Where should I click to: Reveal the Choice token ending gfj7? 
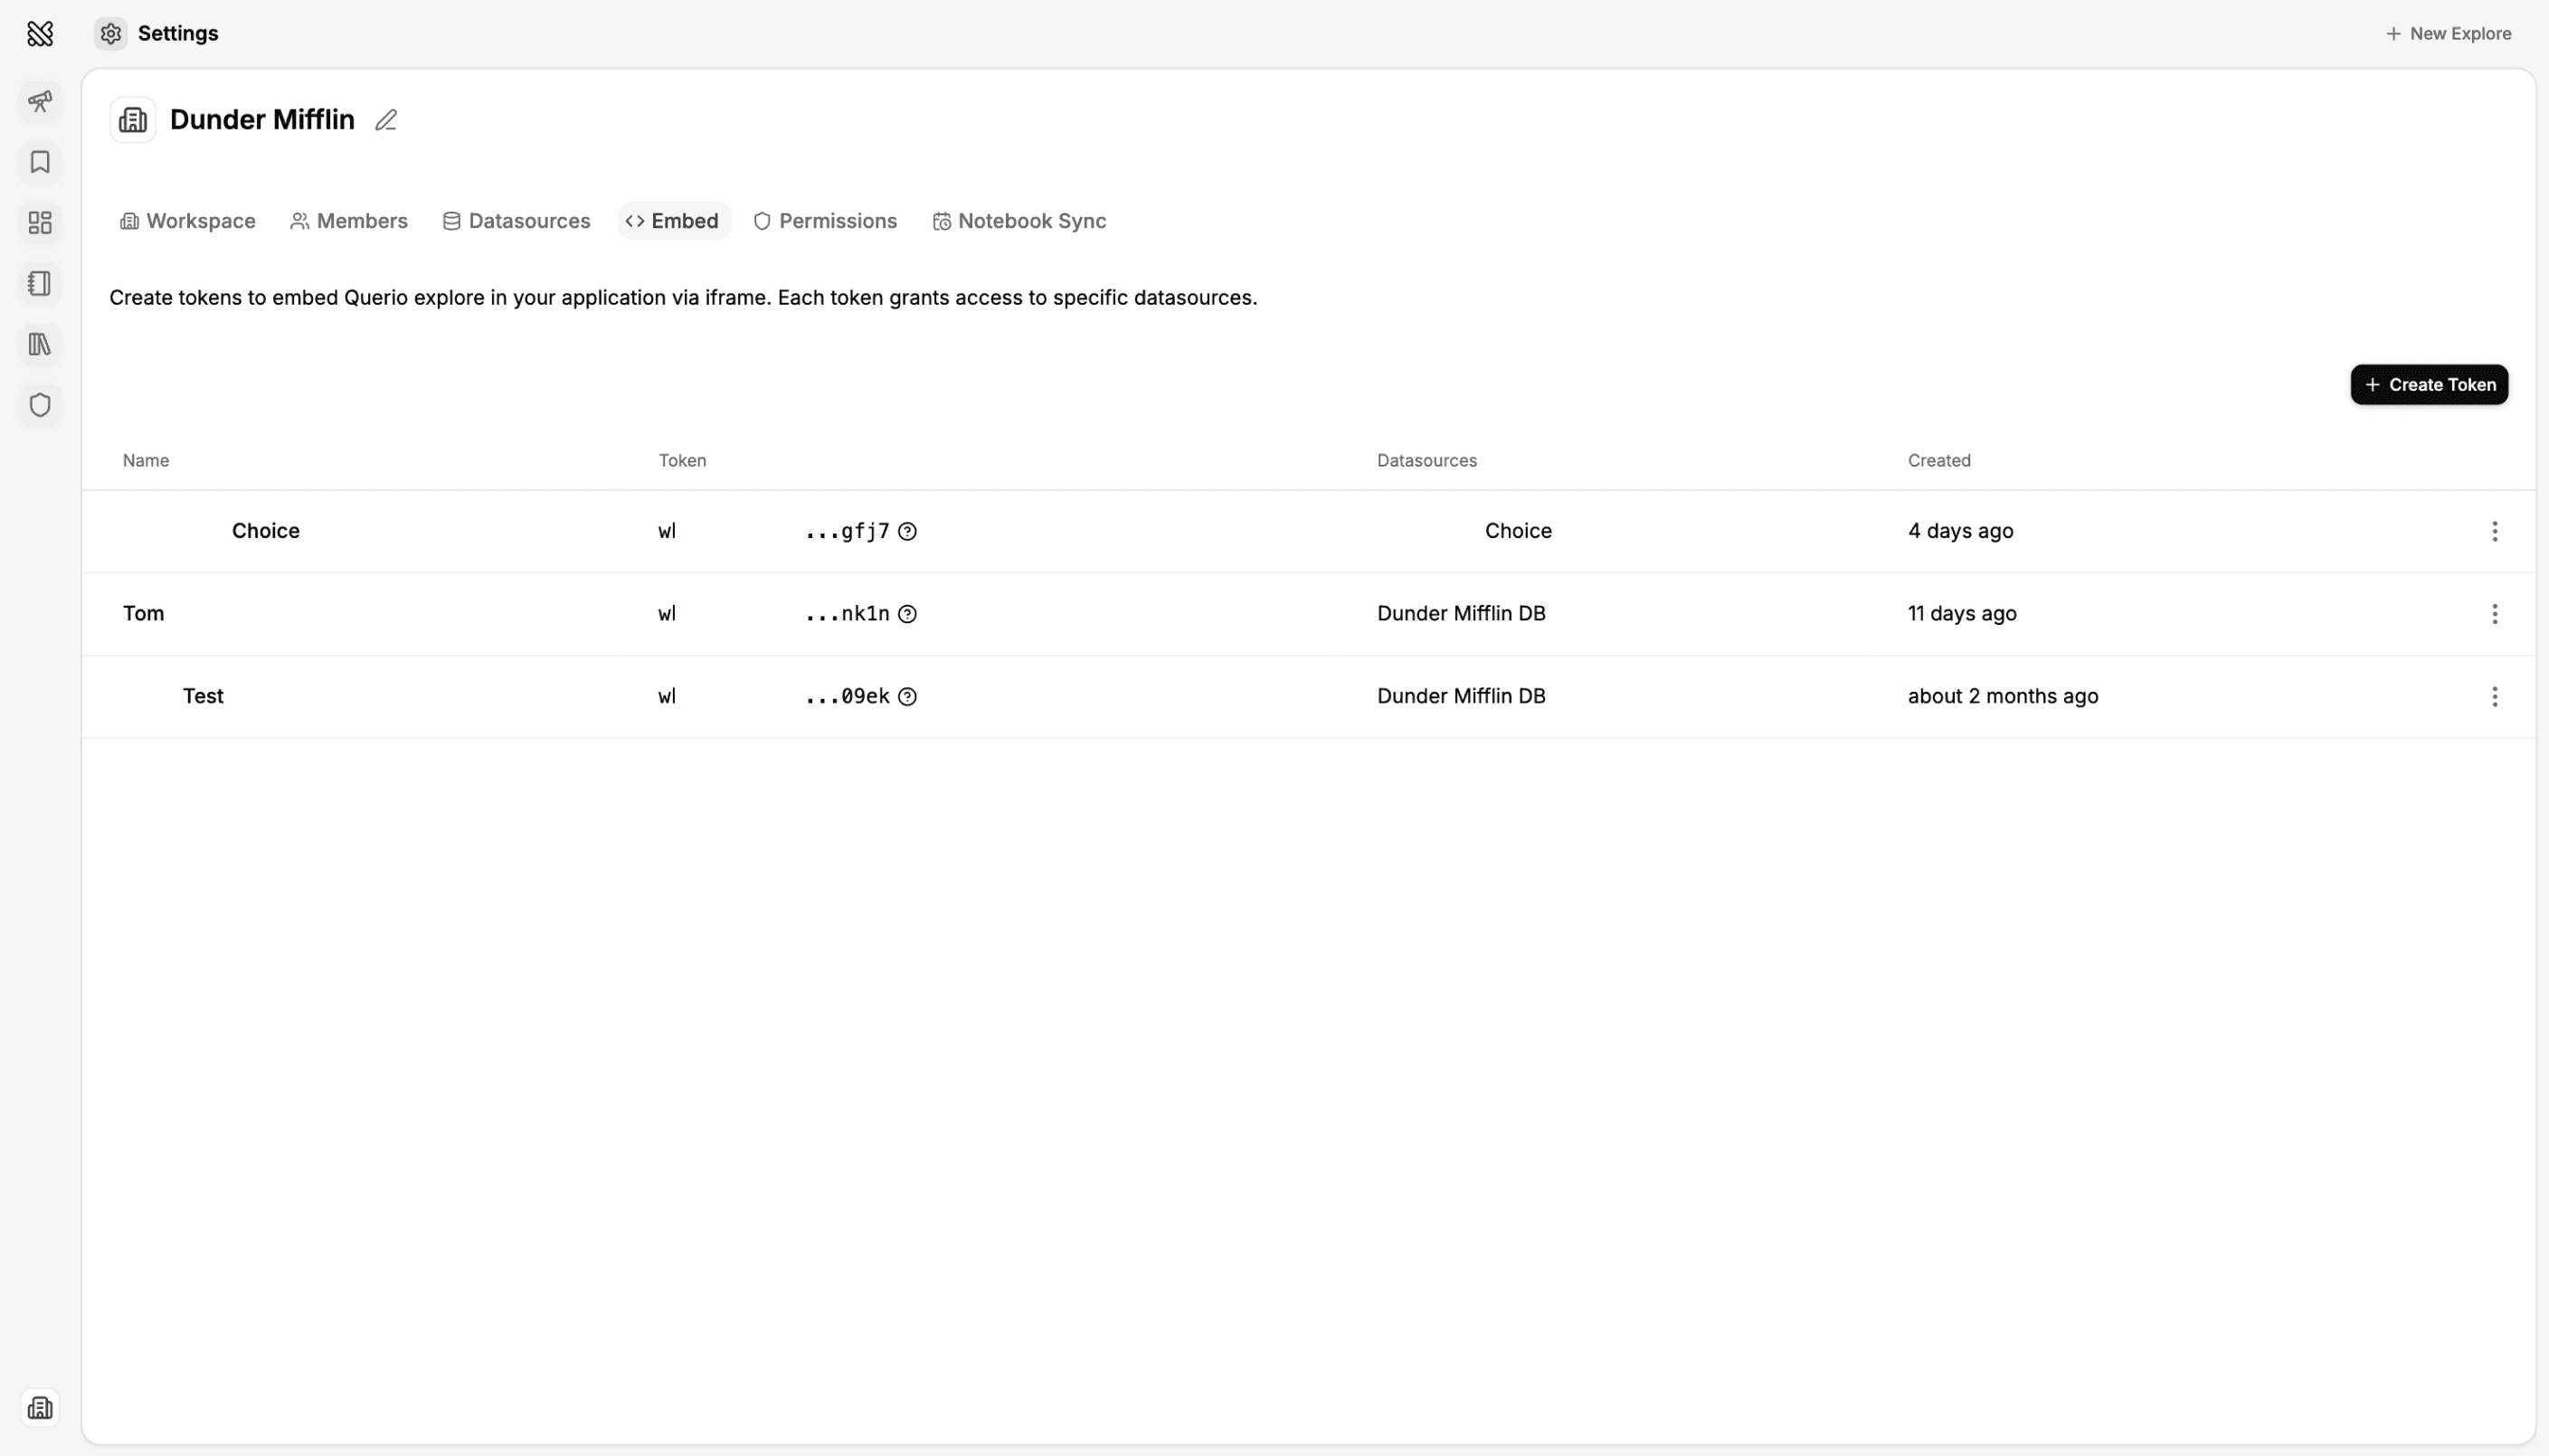(906, 530)
